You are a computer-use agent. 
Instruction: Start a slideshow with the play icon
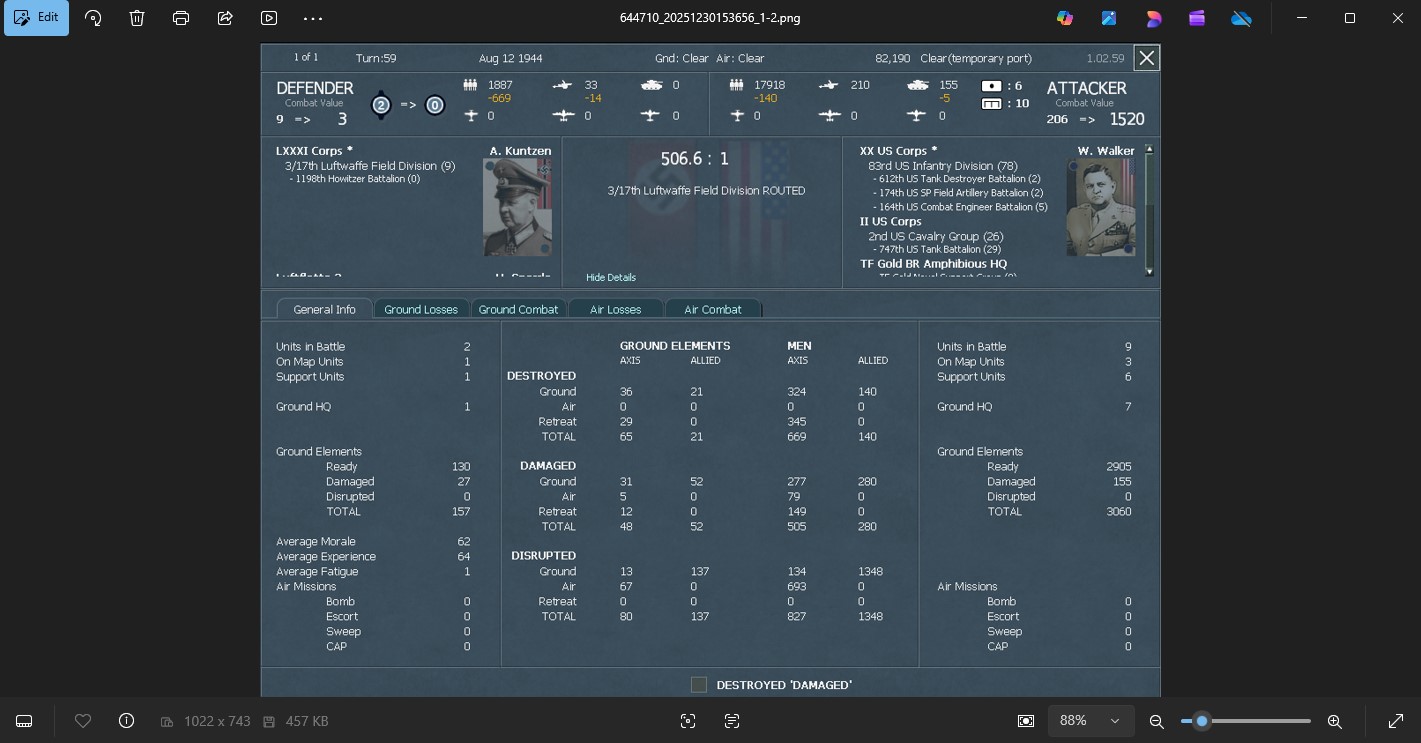point(268,18)
